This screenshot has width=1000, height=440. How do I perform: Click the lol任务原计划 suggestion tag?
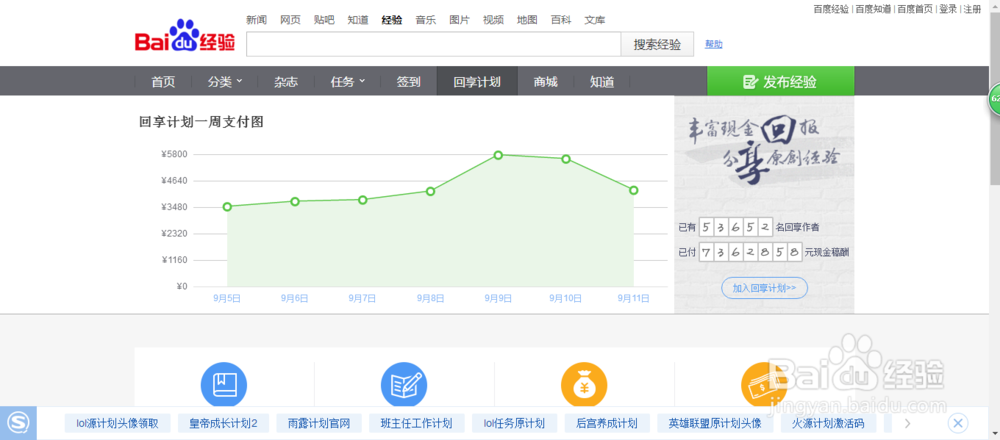(x=514, y=423)
